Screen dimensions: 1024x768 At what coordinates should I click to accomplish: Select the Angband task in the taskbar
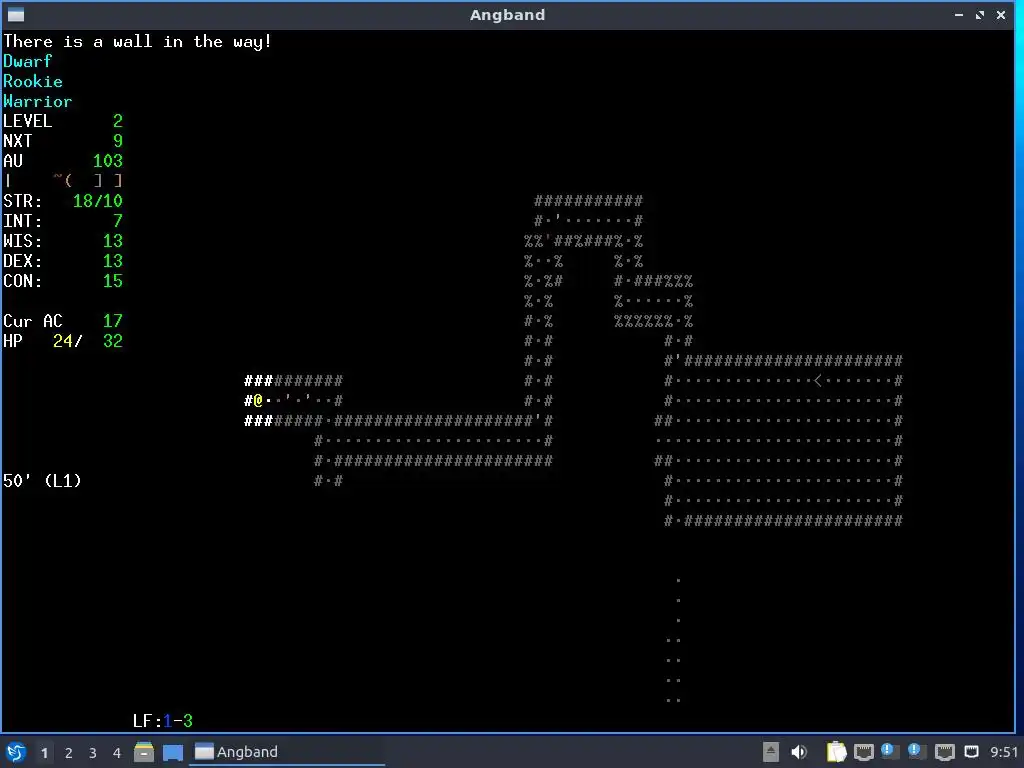tap(287, 752)
